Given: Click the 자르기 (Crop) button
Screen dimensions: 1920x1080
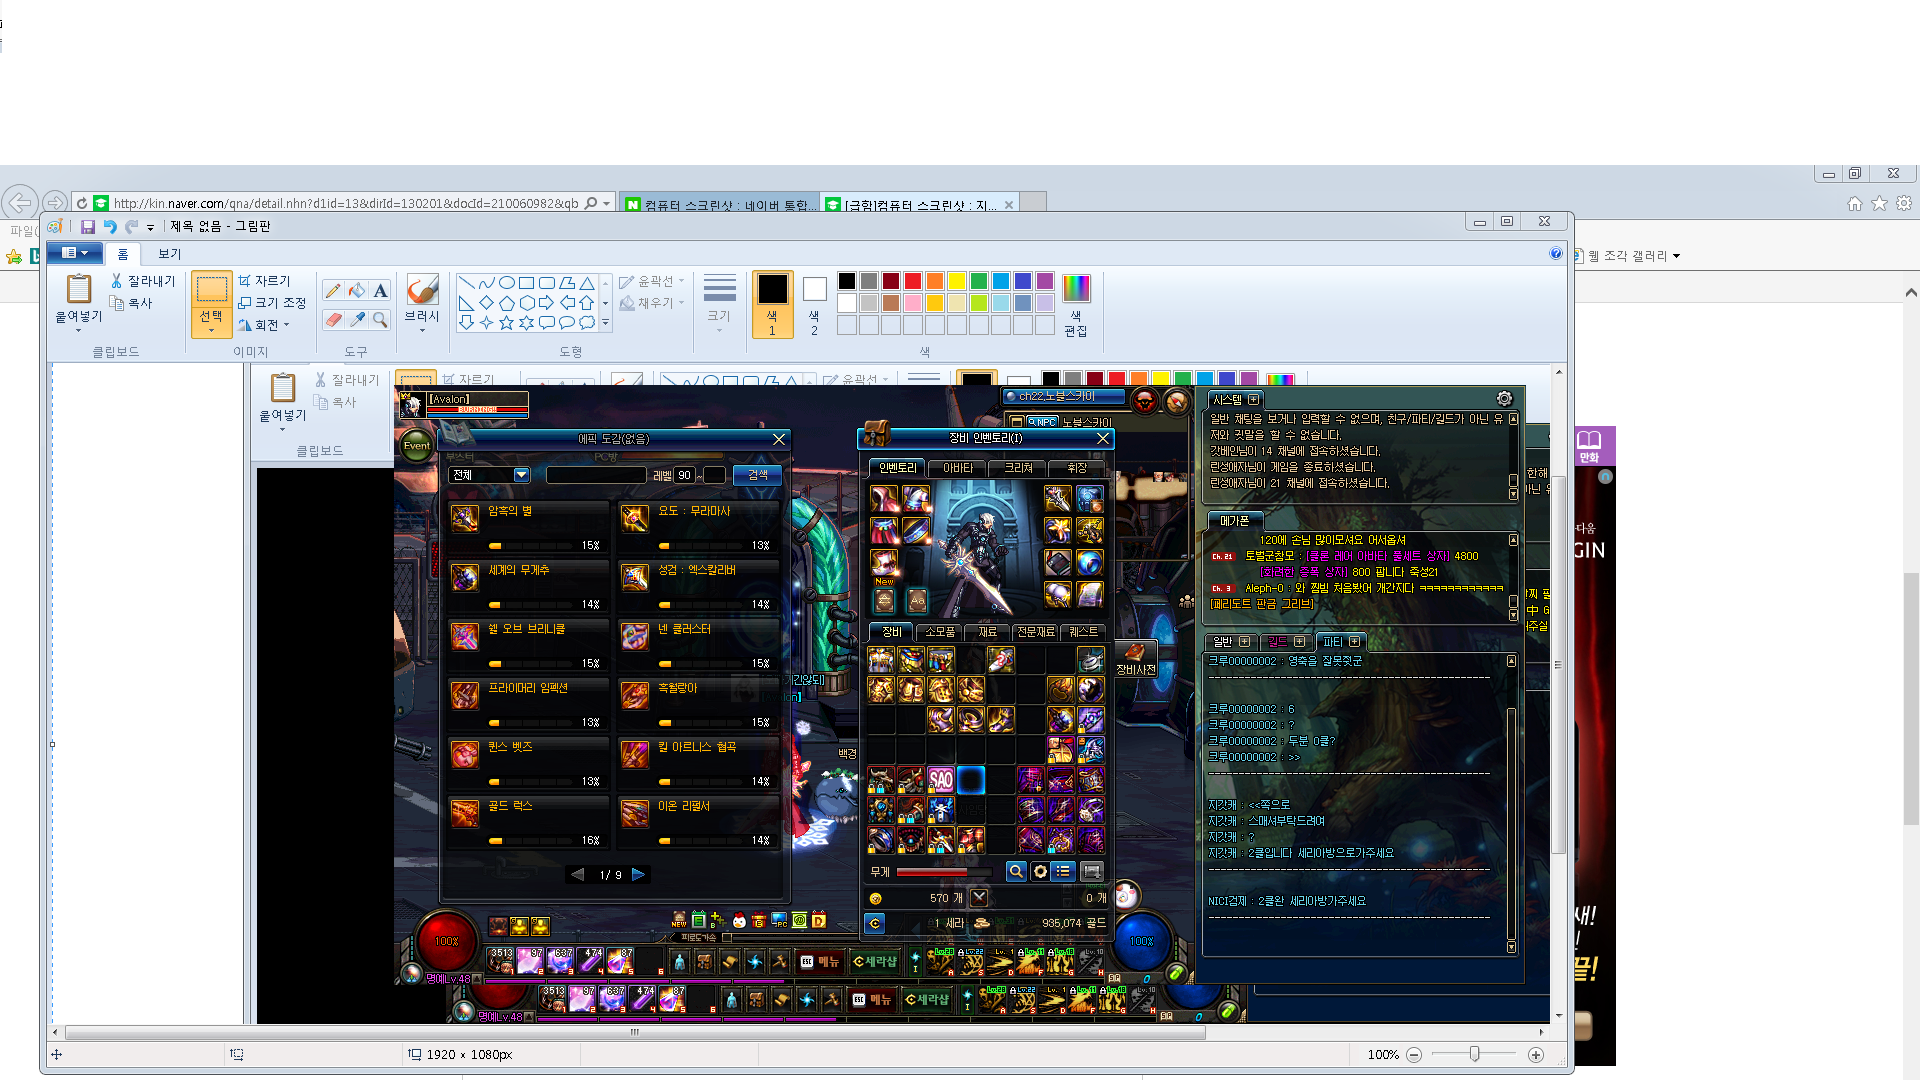Looking at the screenshot, I should pyautogui.click(x=264, y=281).
